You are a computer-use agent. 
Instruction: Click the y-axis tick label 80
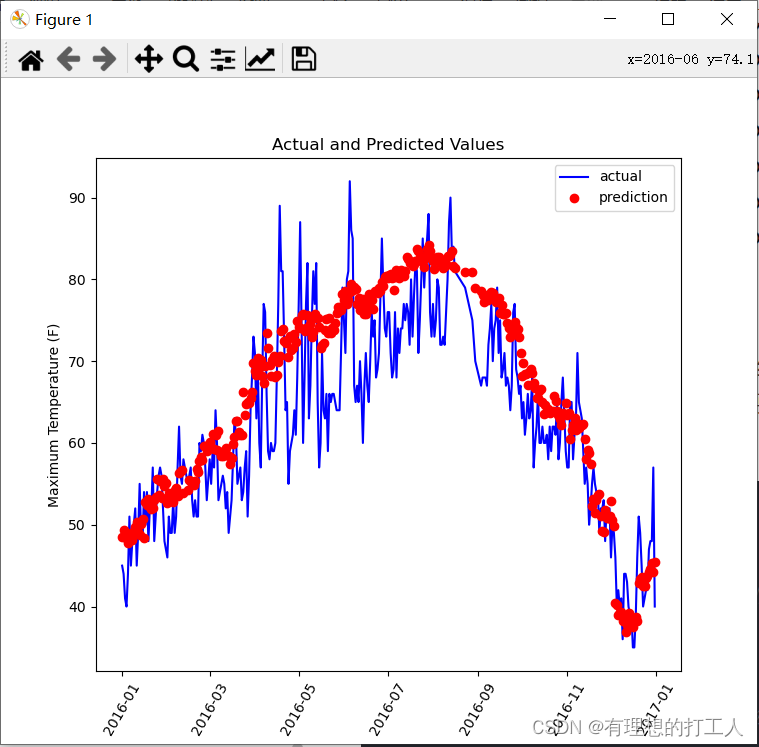tap(77, 280)
